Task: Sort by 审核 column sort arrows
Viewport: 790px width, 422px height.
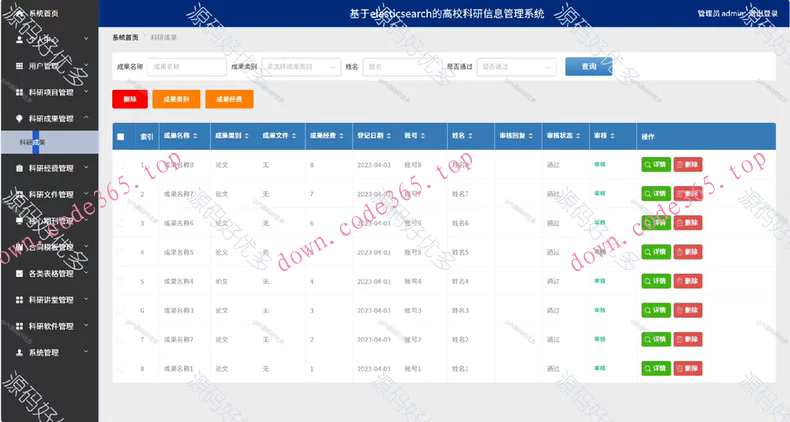Action: coord(612,136)
